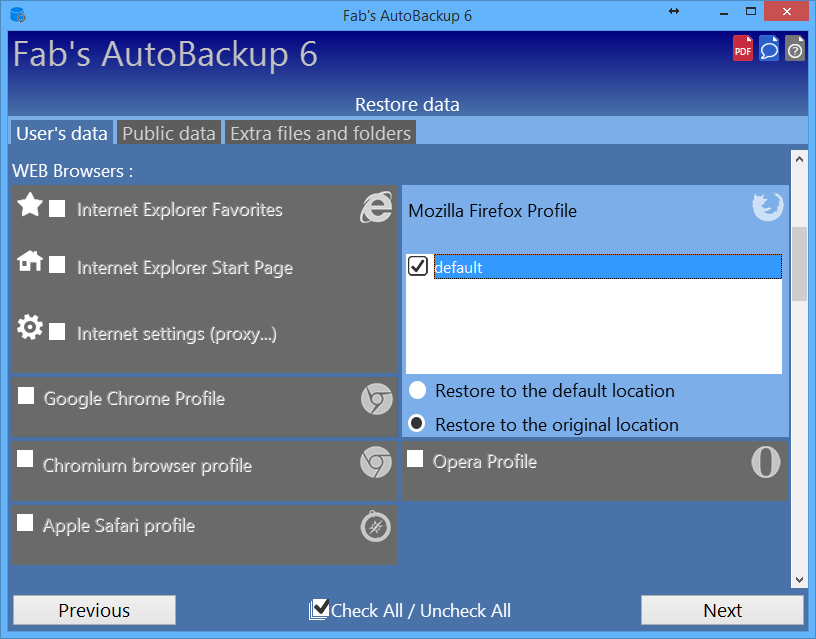This screenshot has height=639, width=816.
Task: Click the Internet settings (proxy...) label
Action: [177, 334]
